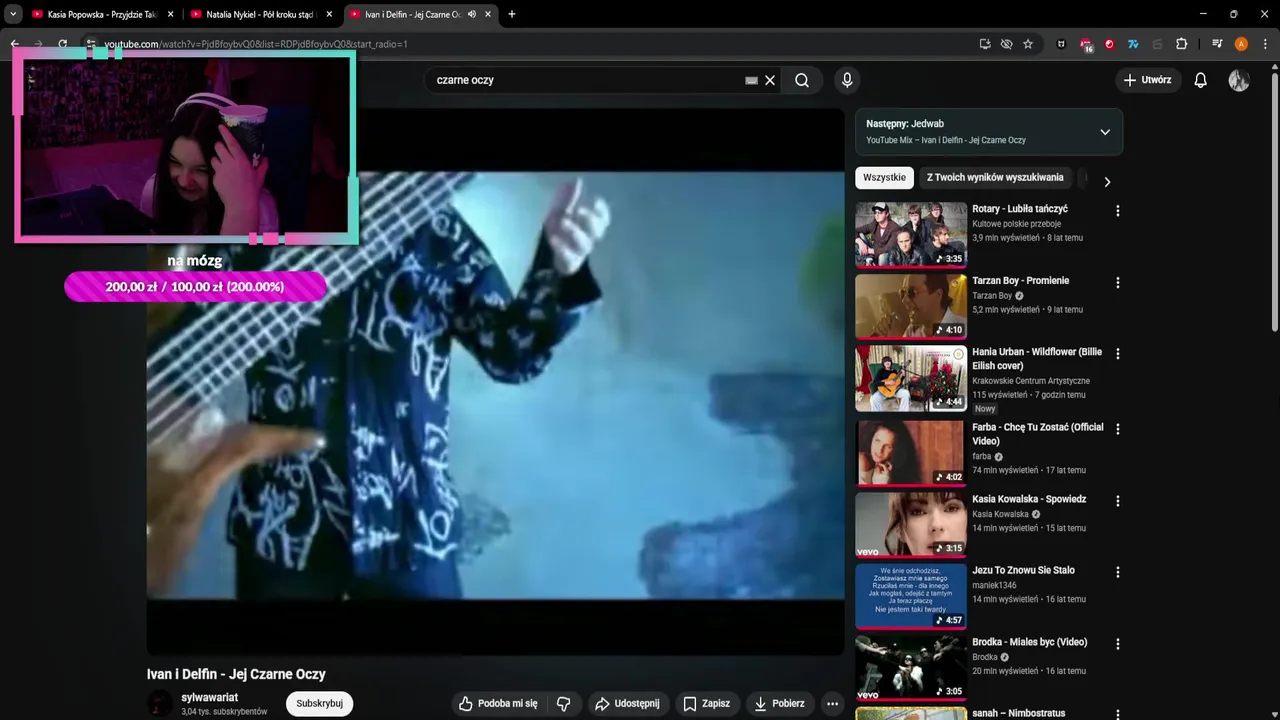
Task: Close the Natalia Nykiel tab
Action: (x=329, y=14)
